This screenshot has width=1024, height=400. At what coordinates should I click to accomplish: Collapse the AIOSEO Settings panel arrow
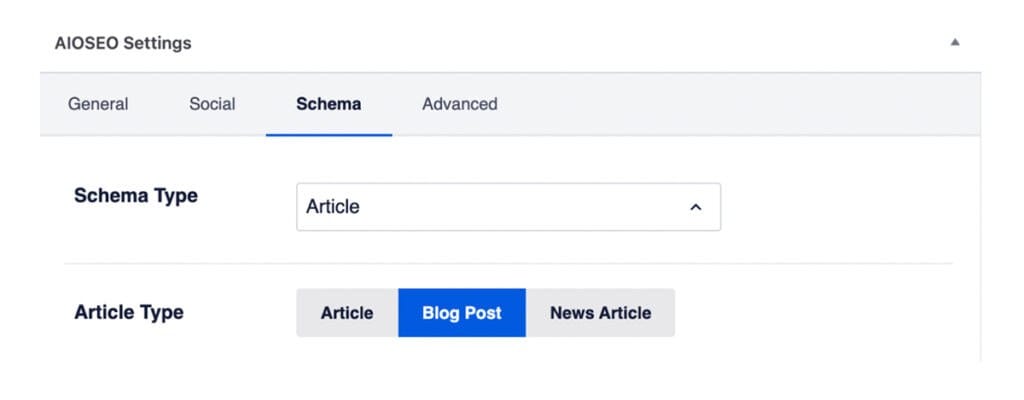point(955,42)
